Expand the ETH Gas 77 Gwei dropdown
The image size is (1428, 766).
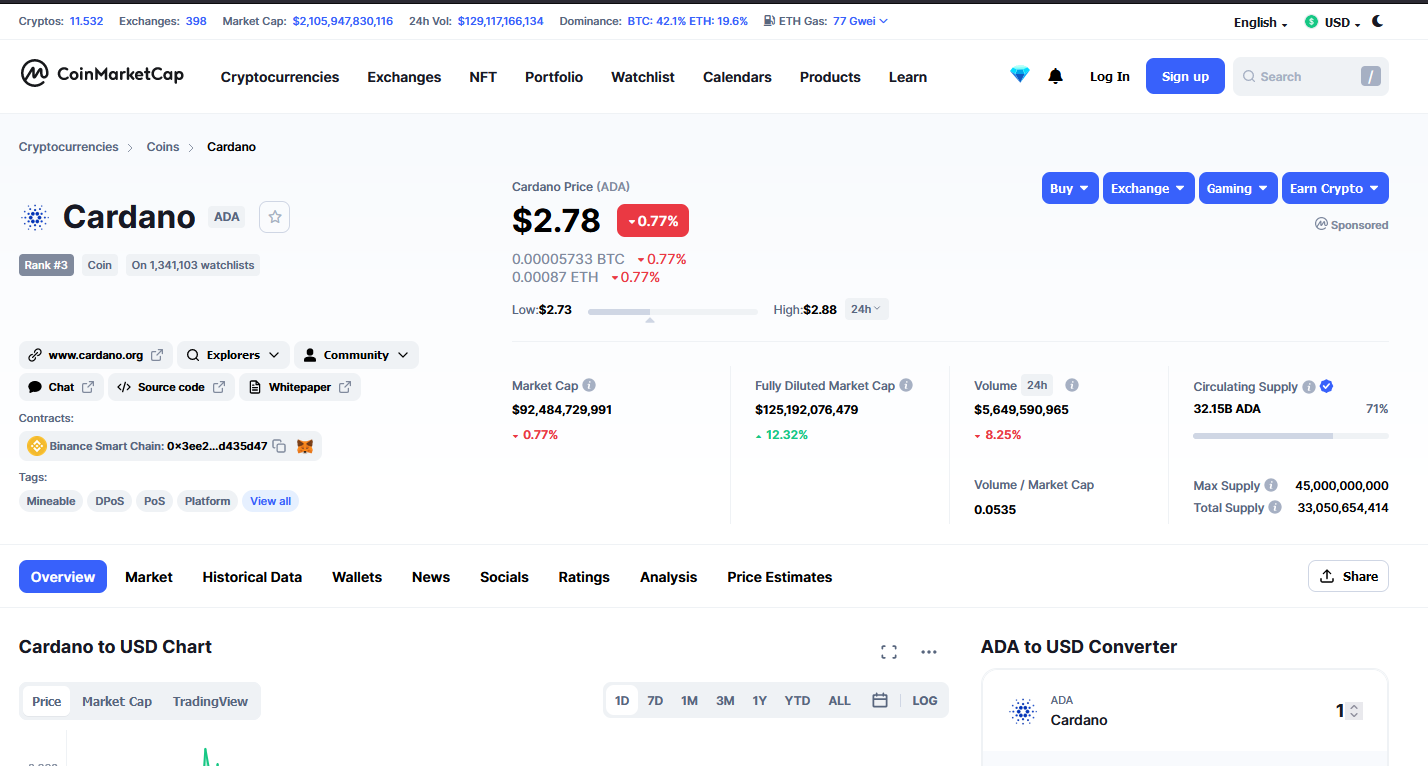click(x=860, y=21)
